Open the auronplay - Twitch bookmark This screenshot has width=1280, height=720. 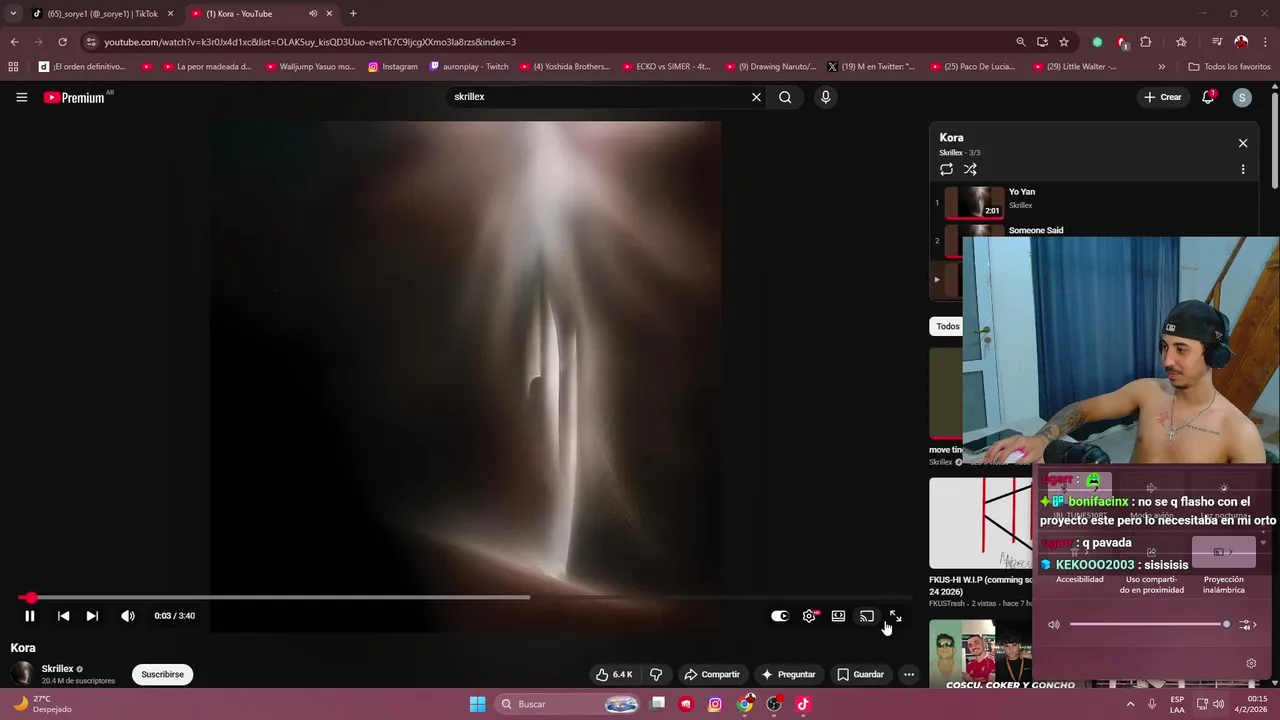coord(469,67)
